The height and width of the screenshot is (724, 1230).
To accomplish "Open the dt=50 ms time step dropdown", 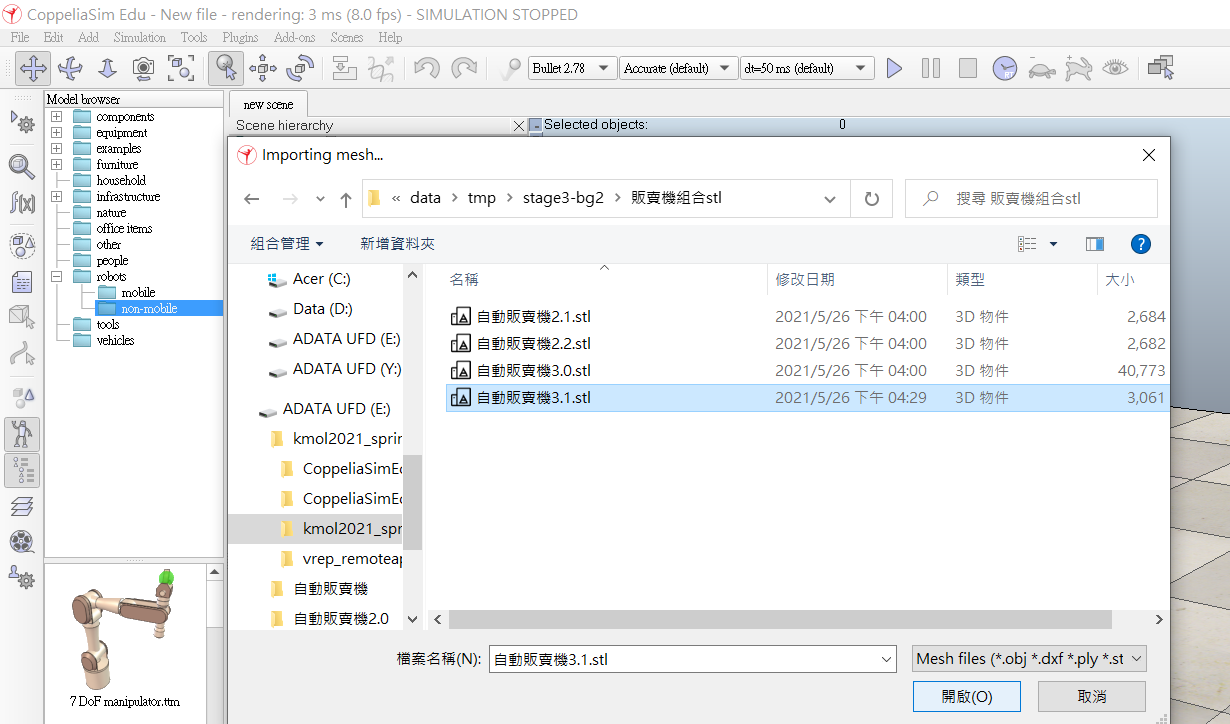I will [807, 68].
